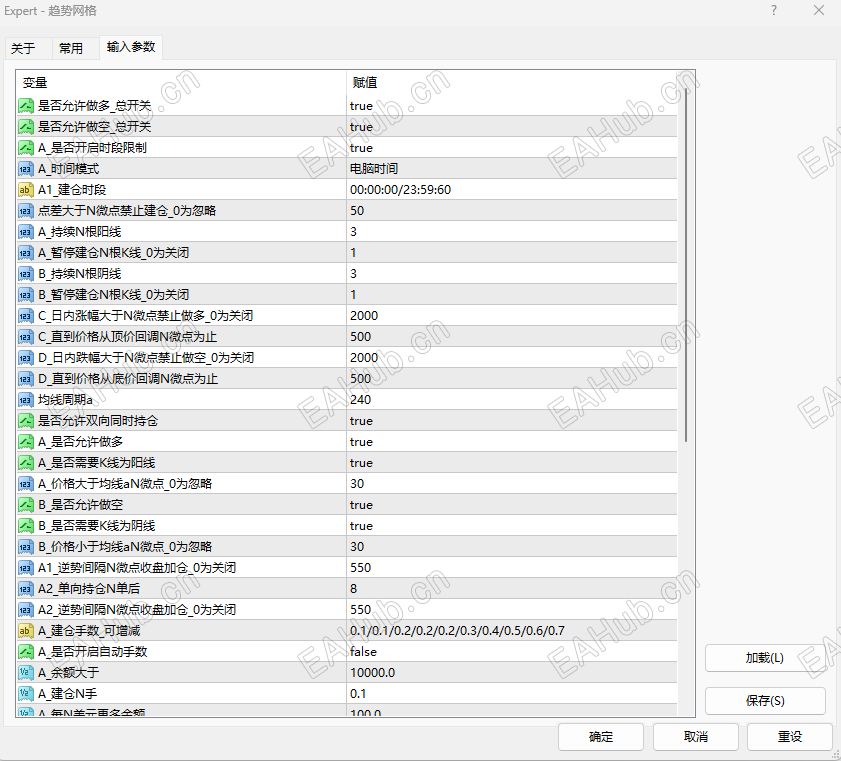Click the boolean icon beside 是否允许做多_总开关
841x761 pixels.
pyautogui.click(x=26, y=106)
